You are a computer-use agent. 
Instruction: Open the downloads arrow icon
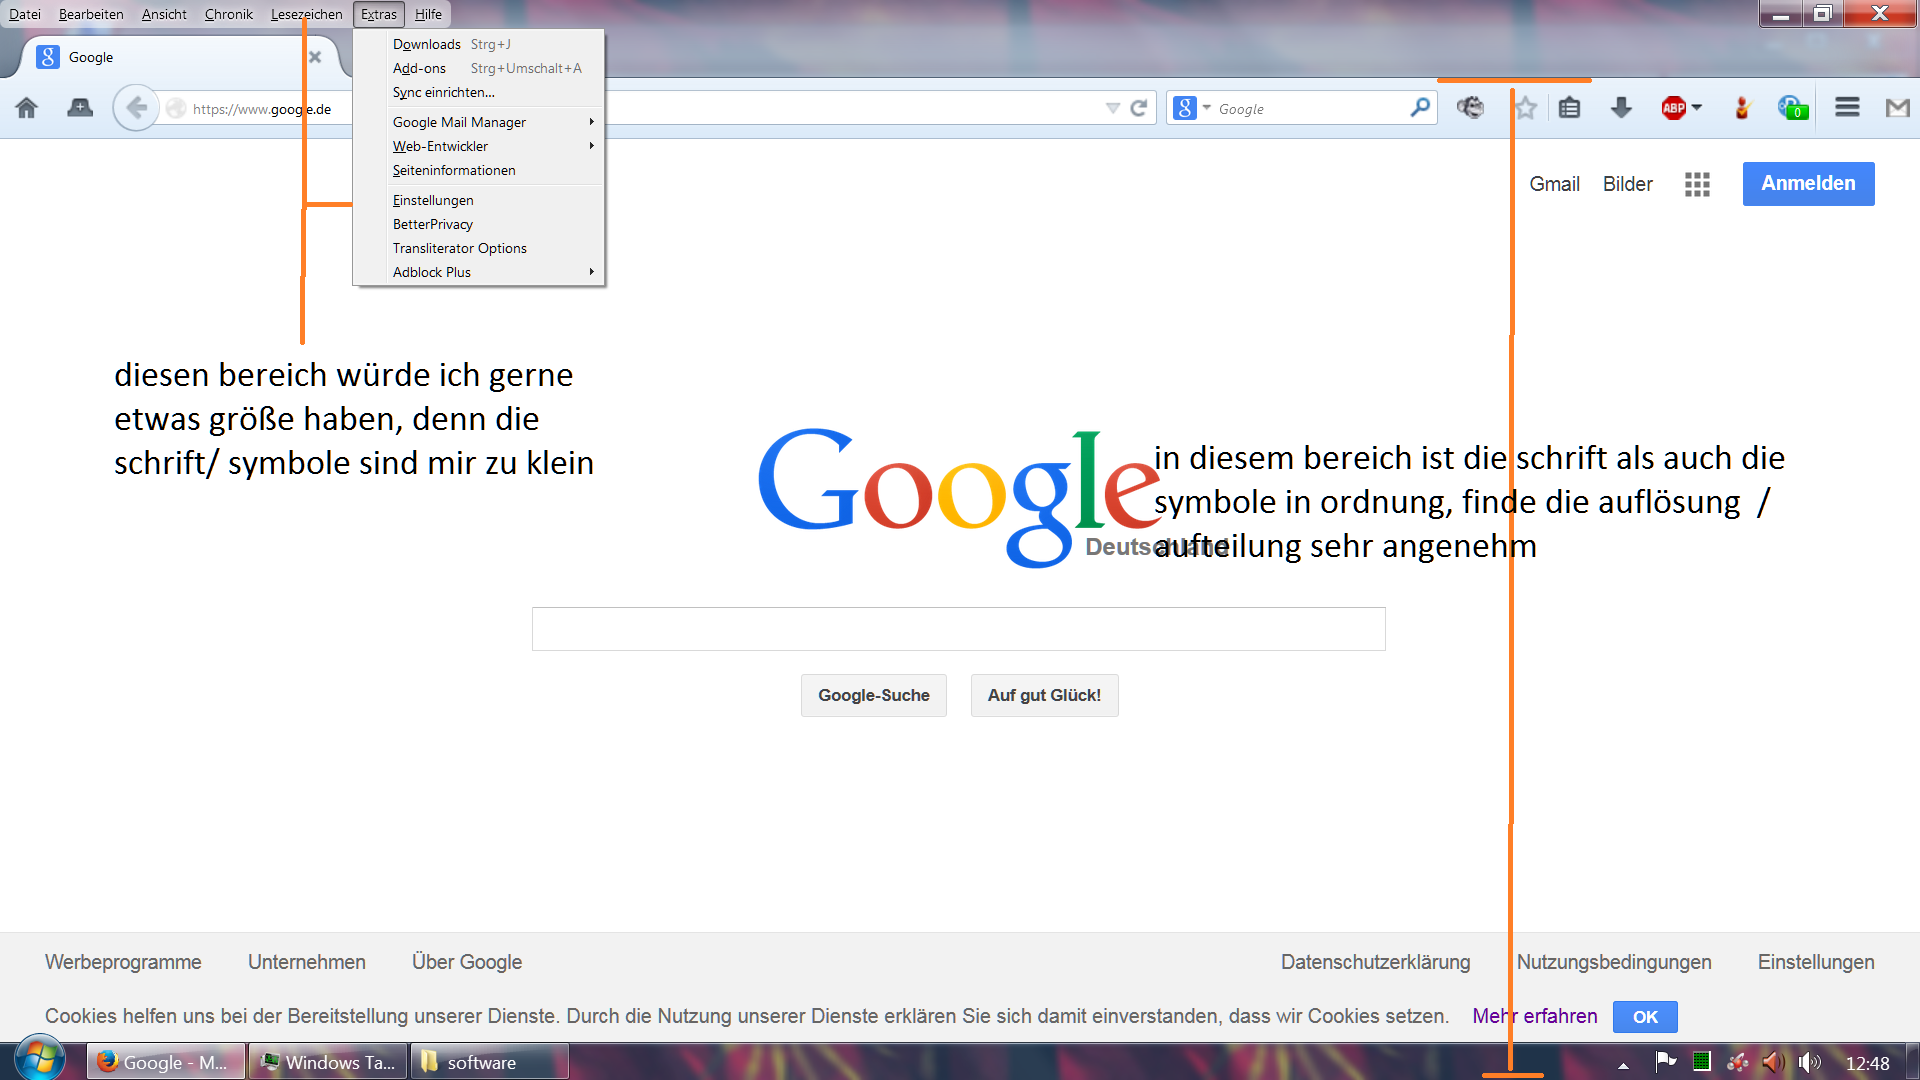[x=1621, y=108]
